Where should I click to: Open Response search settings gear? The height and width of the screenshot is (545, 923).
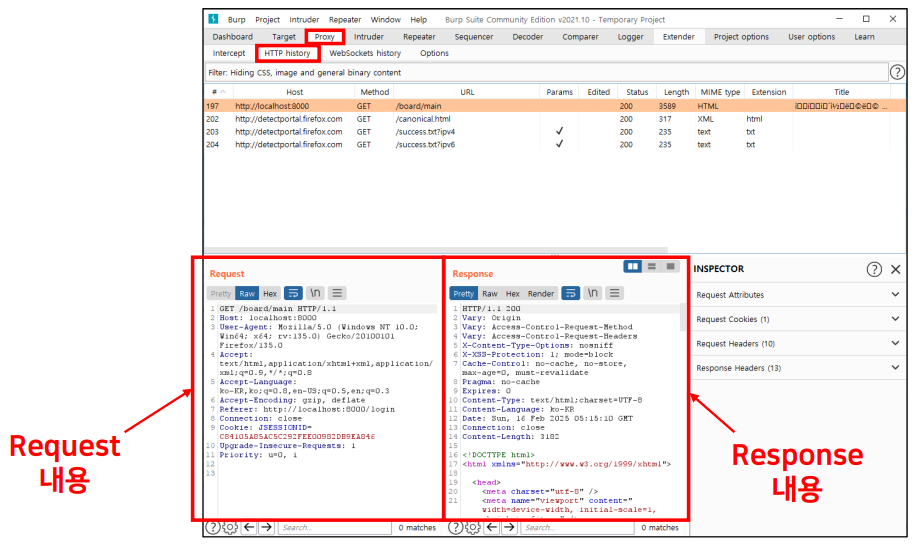click(x=473, y=527)
